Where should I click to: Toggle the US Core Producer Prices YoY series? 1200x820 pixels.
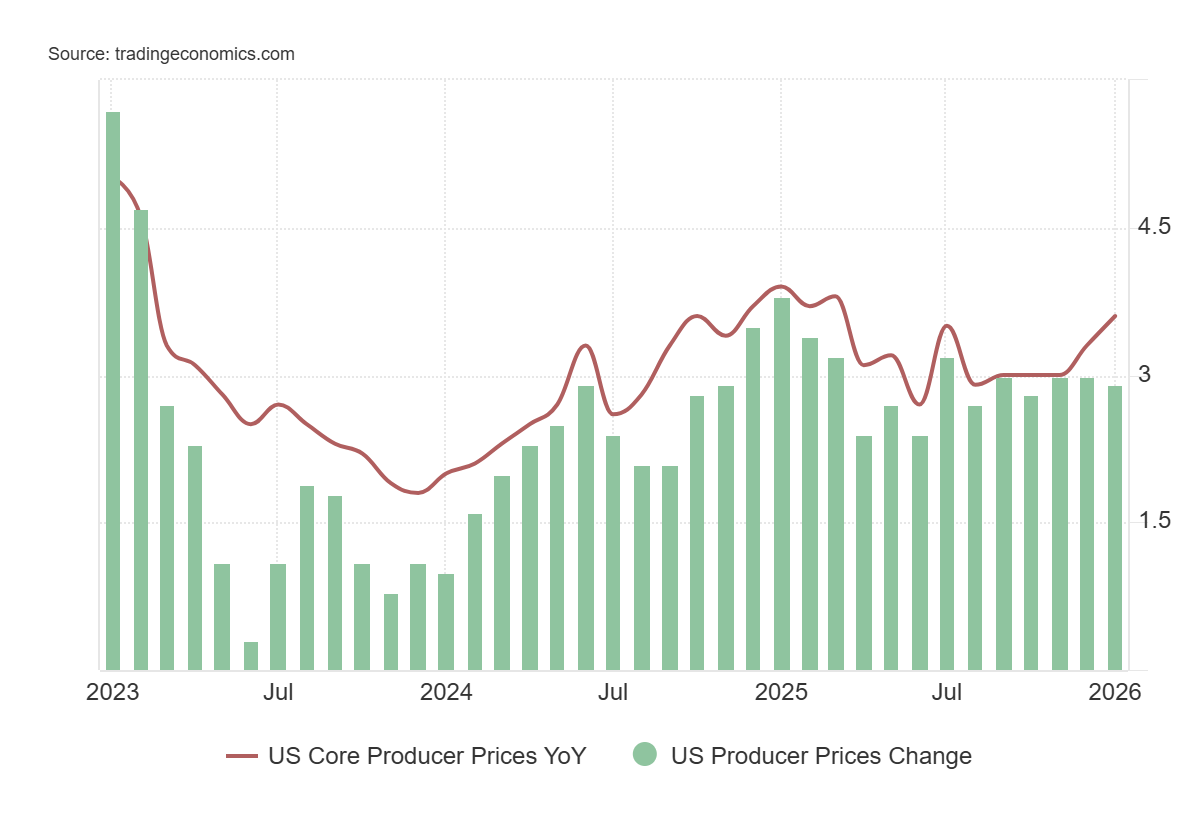426,756
